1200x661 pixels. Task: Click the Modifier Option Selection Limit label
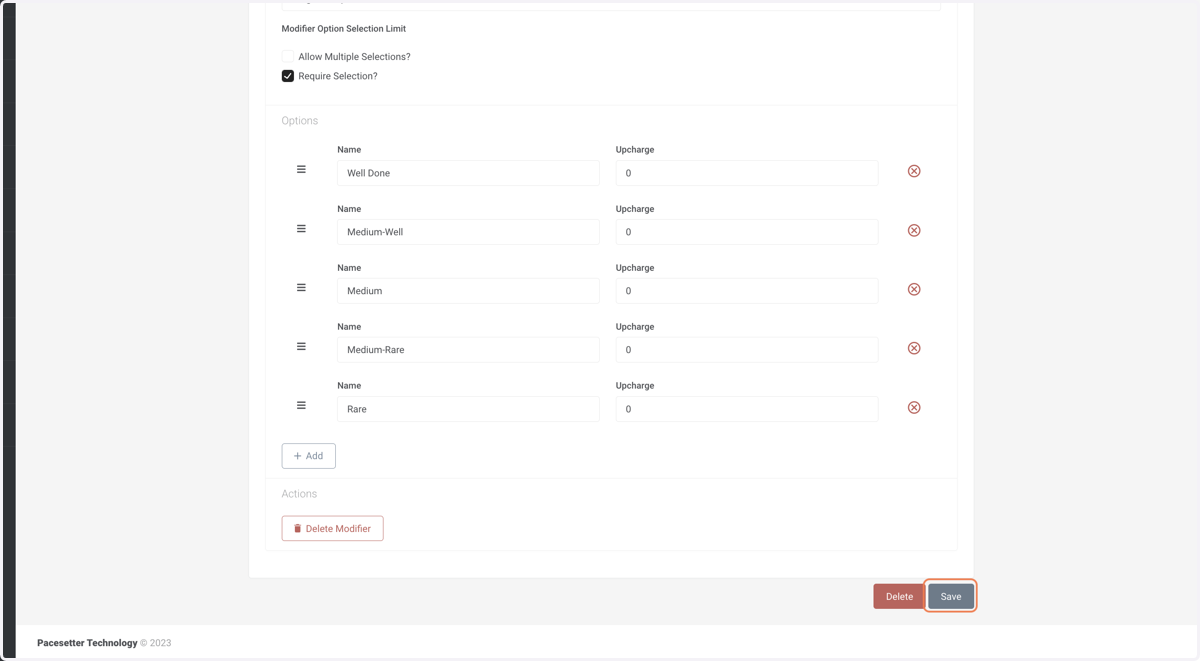(344, 29)
